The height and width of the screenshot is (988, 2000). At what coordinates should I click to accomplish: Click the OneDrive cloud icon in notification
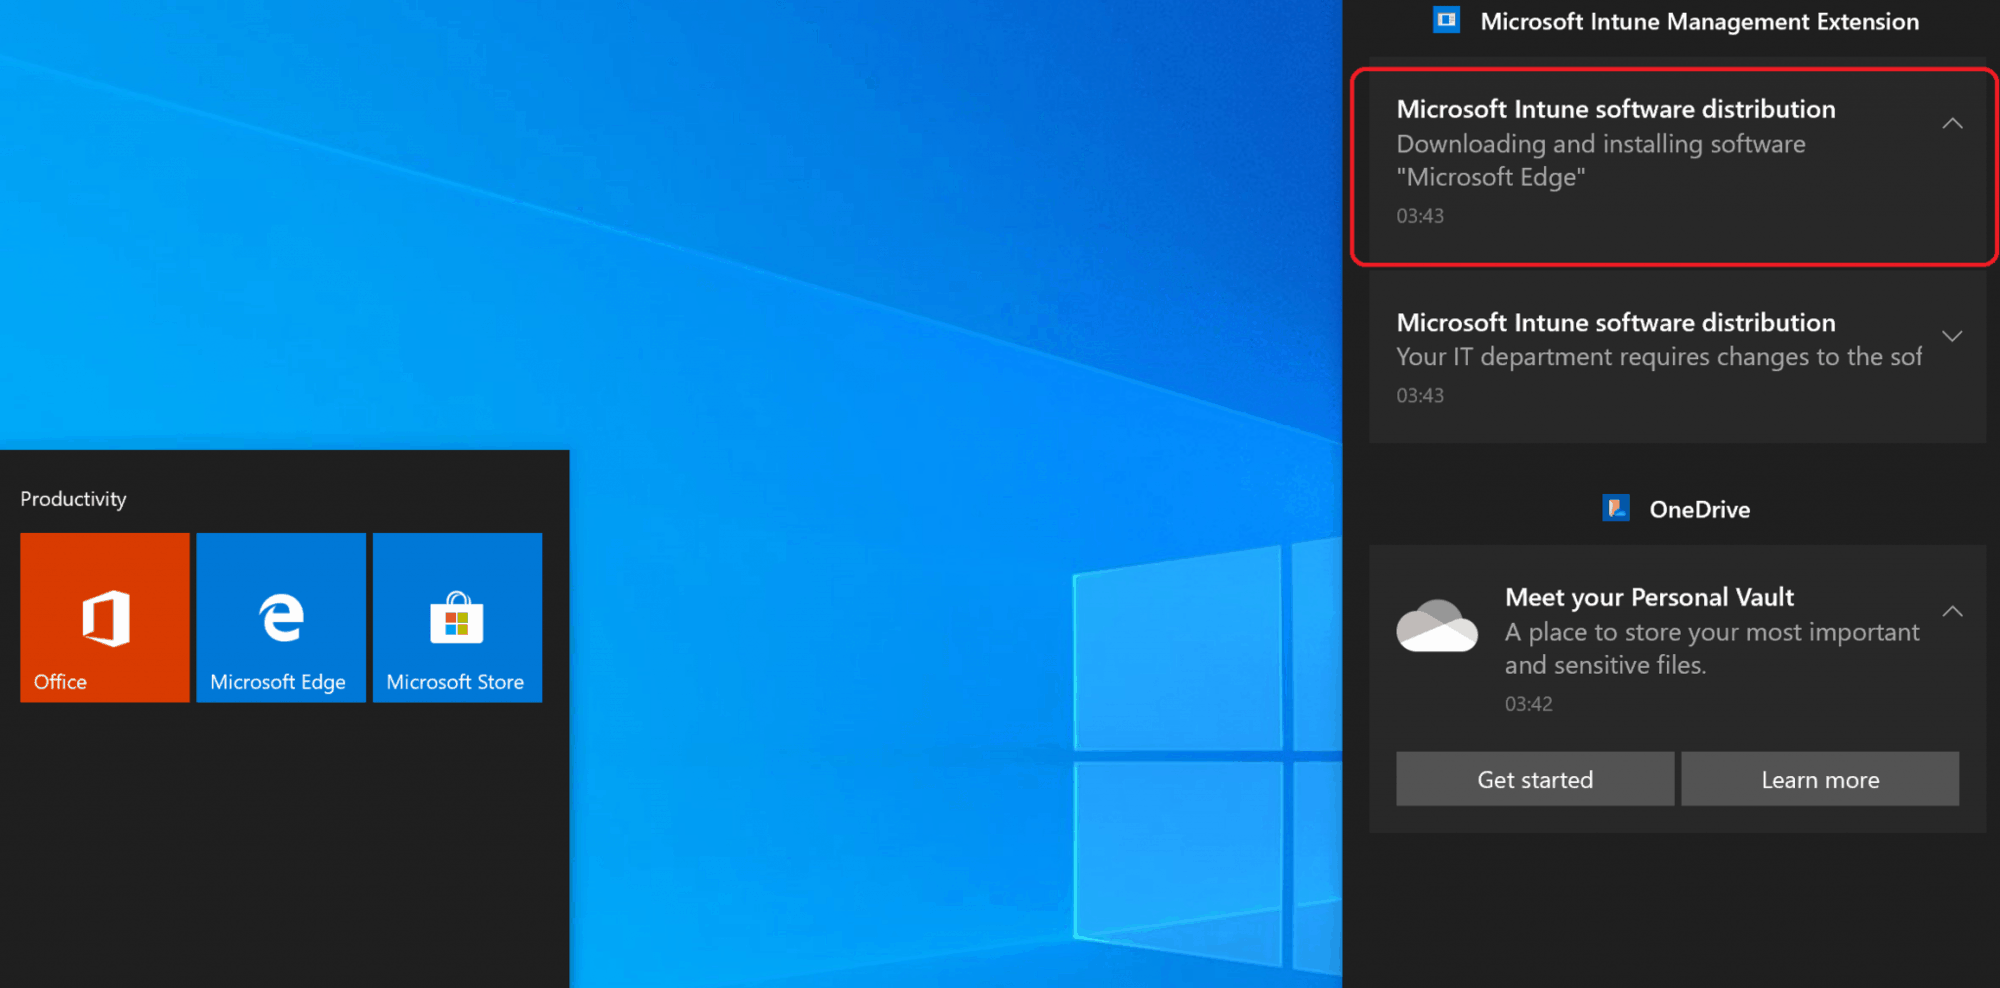[1437, 627]
